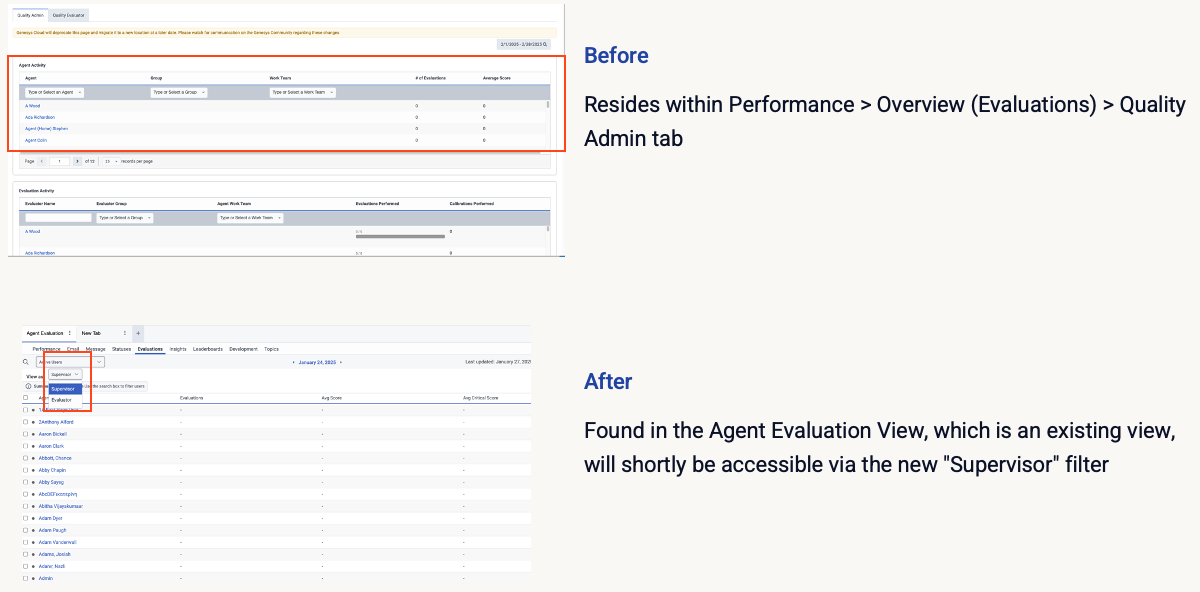The image size is (1200, 592).
Task: Check the box next to Aaron Bickell
Action: pos(26,434)
